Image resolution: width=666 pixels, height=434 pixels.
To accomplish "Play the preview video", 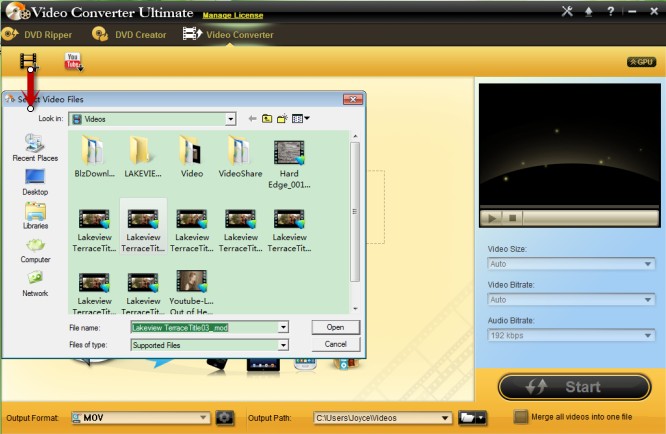I will (x=492, y=218).
